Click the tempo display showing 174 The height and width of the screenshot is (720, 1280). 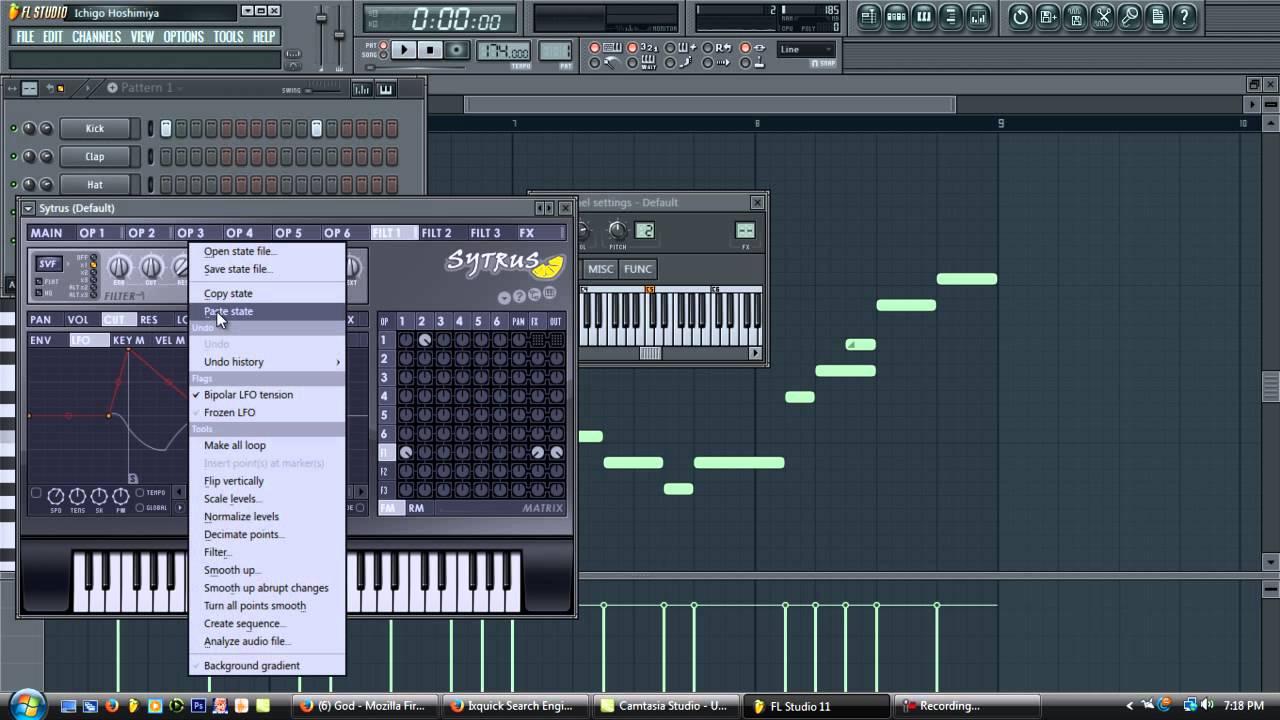tap(504, 51)
